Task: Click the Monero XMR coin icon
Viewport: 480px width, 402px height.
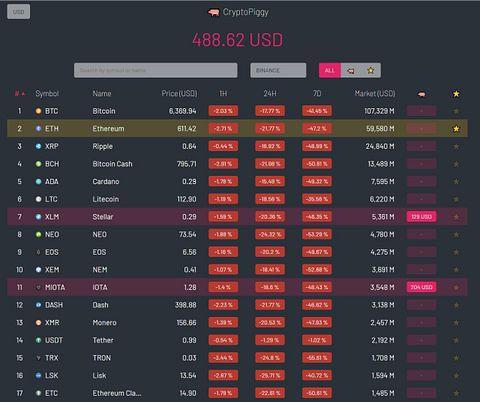Action: pyautogui.click(x=38, y=323)
